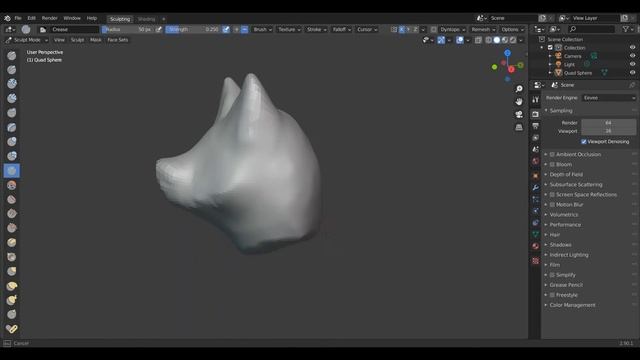
Task: Enable the Ambient Occlusion checkbox
Action: pos(552,154)
